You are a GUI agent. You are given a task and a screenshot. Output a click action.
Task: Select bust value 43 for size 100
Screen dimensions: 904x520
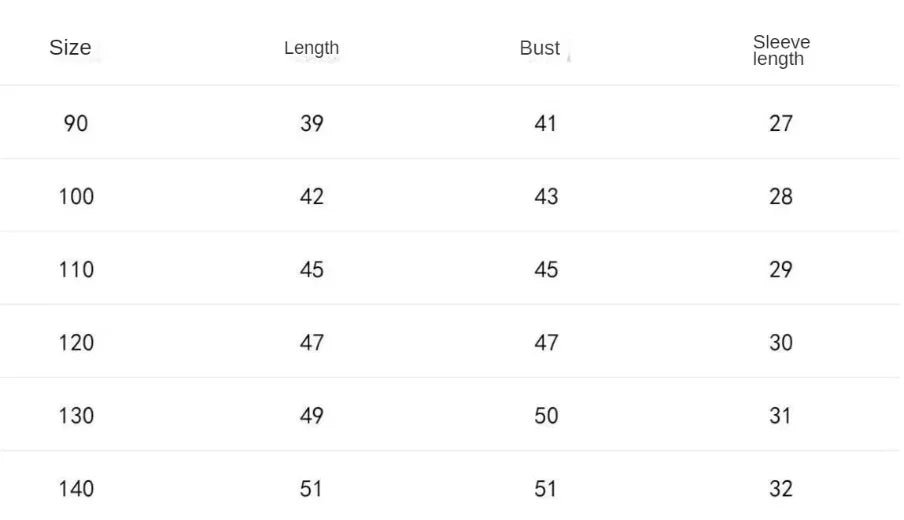pyautogui.click(x=546, y=197)
